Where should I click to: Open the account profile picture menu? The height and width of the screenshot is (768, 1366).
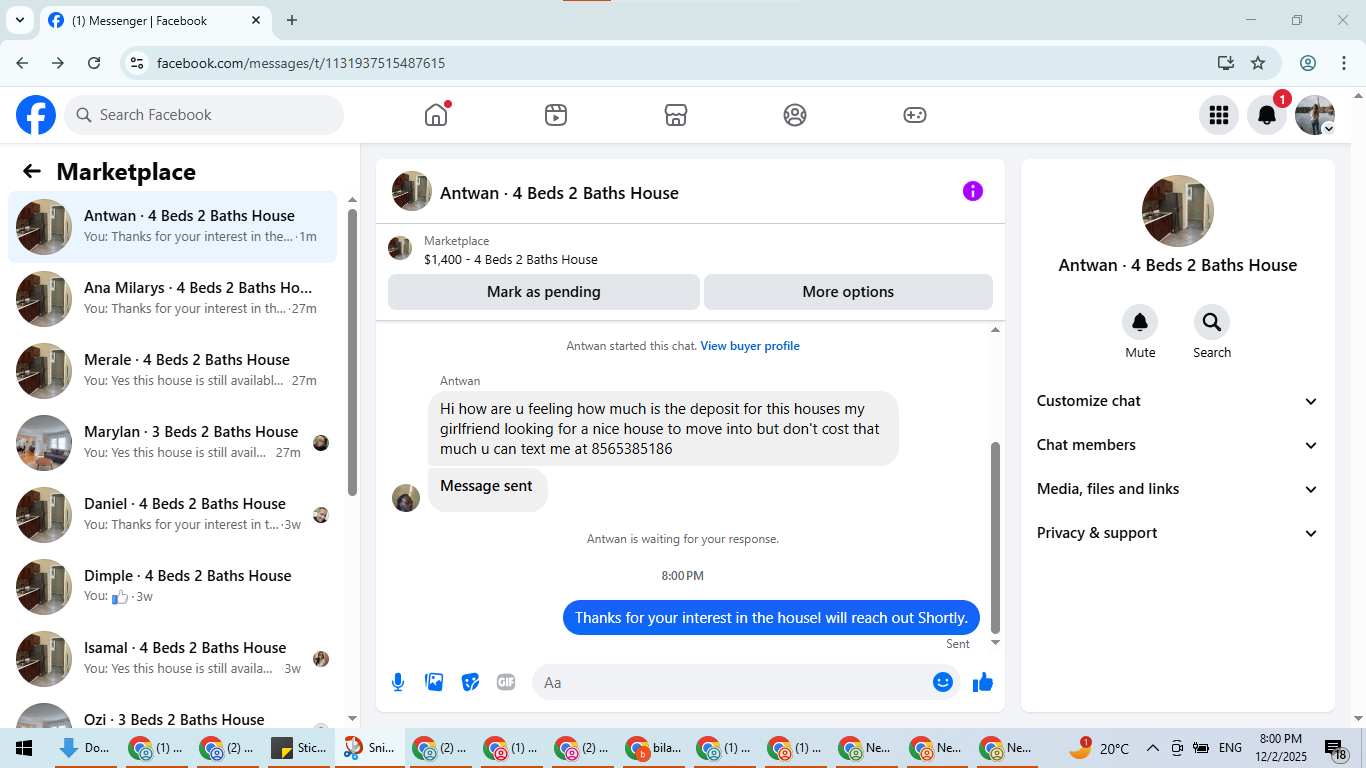coord(1315,115)
